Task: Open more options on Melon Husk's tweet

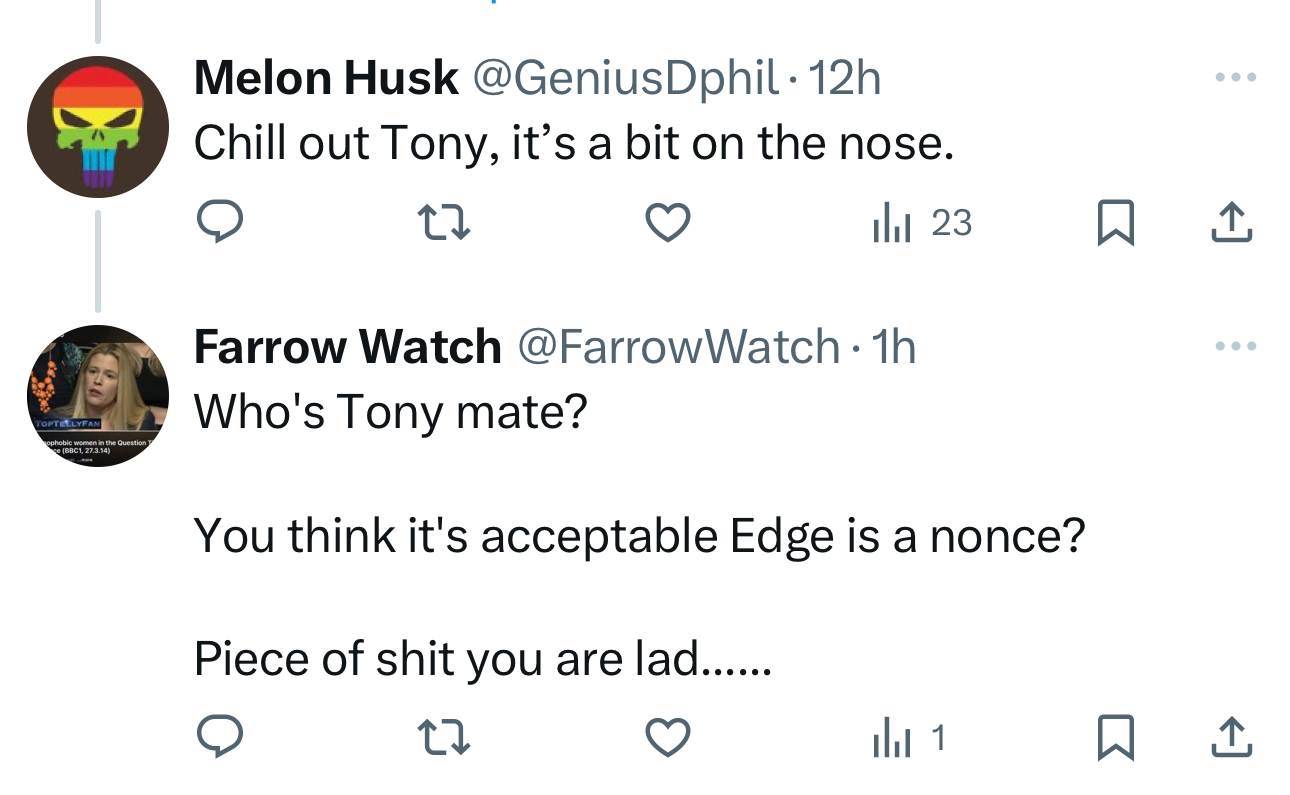Action: (x=1234, y=77)
